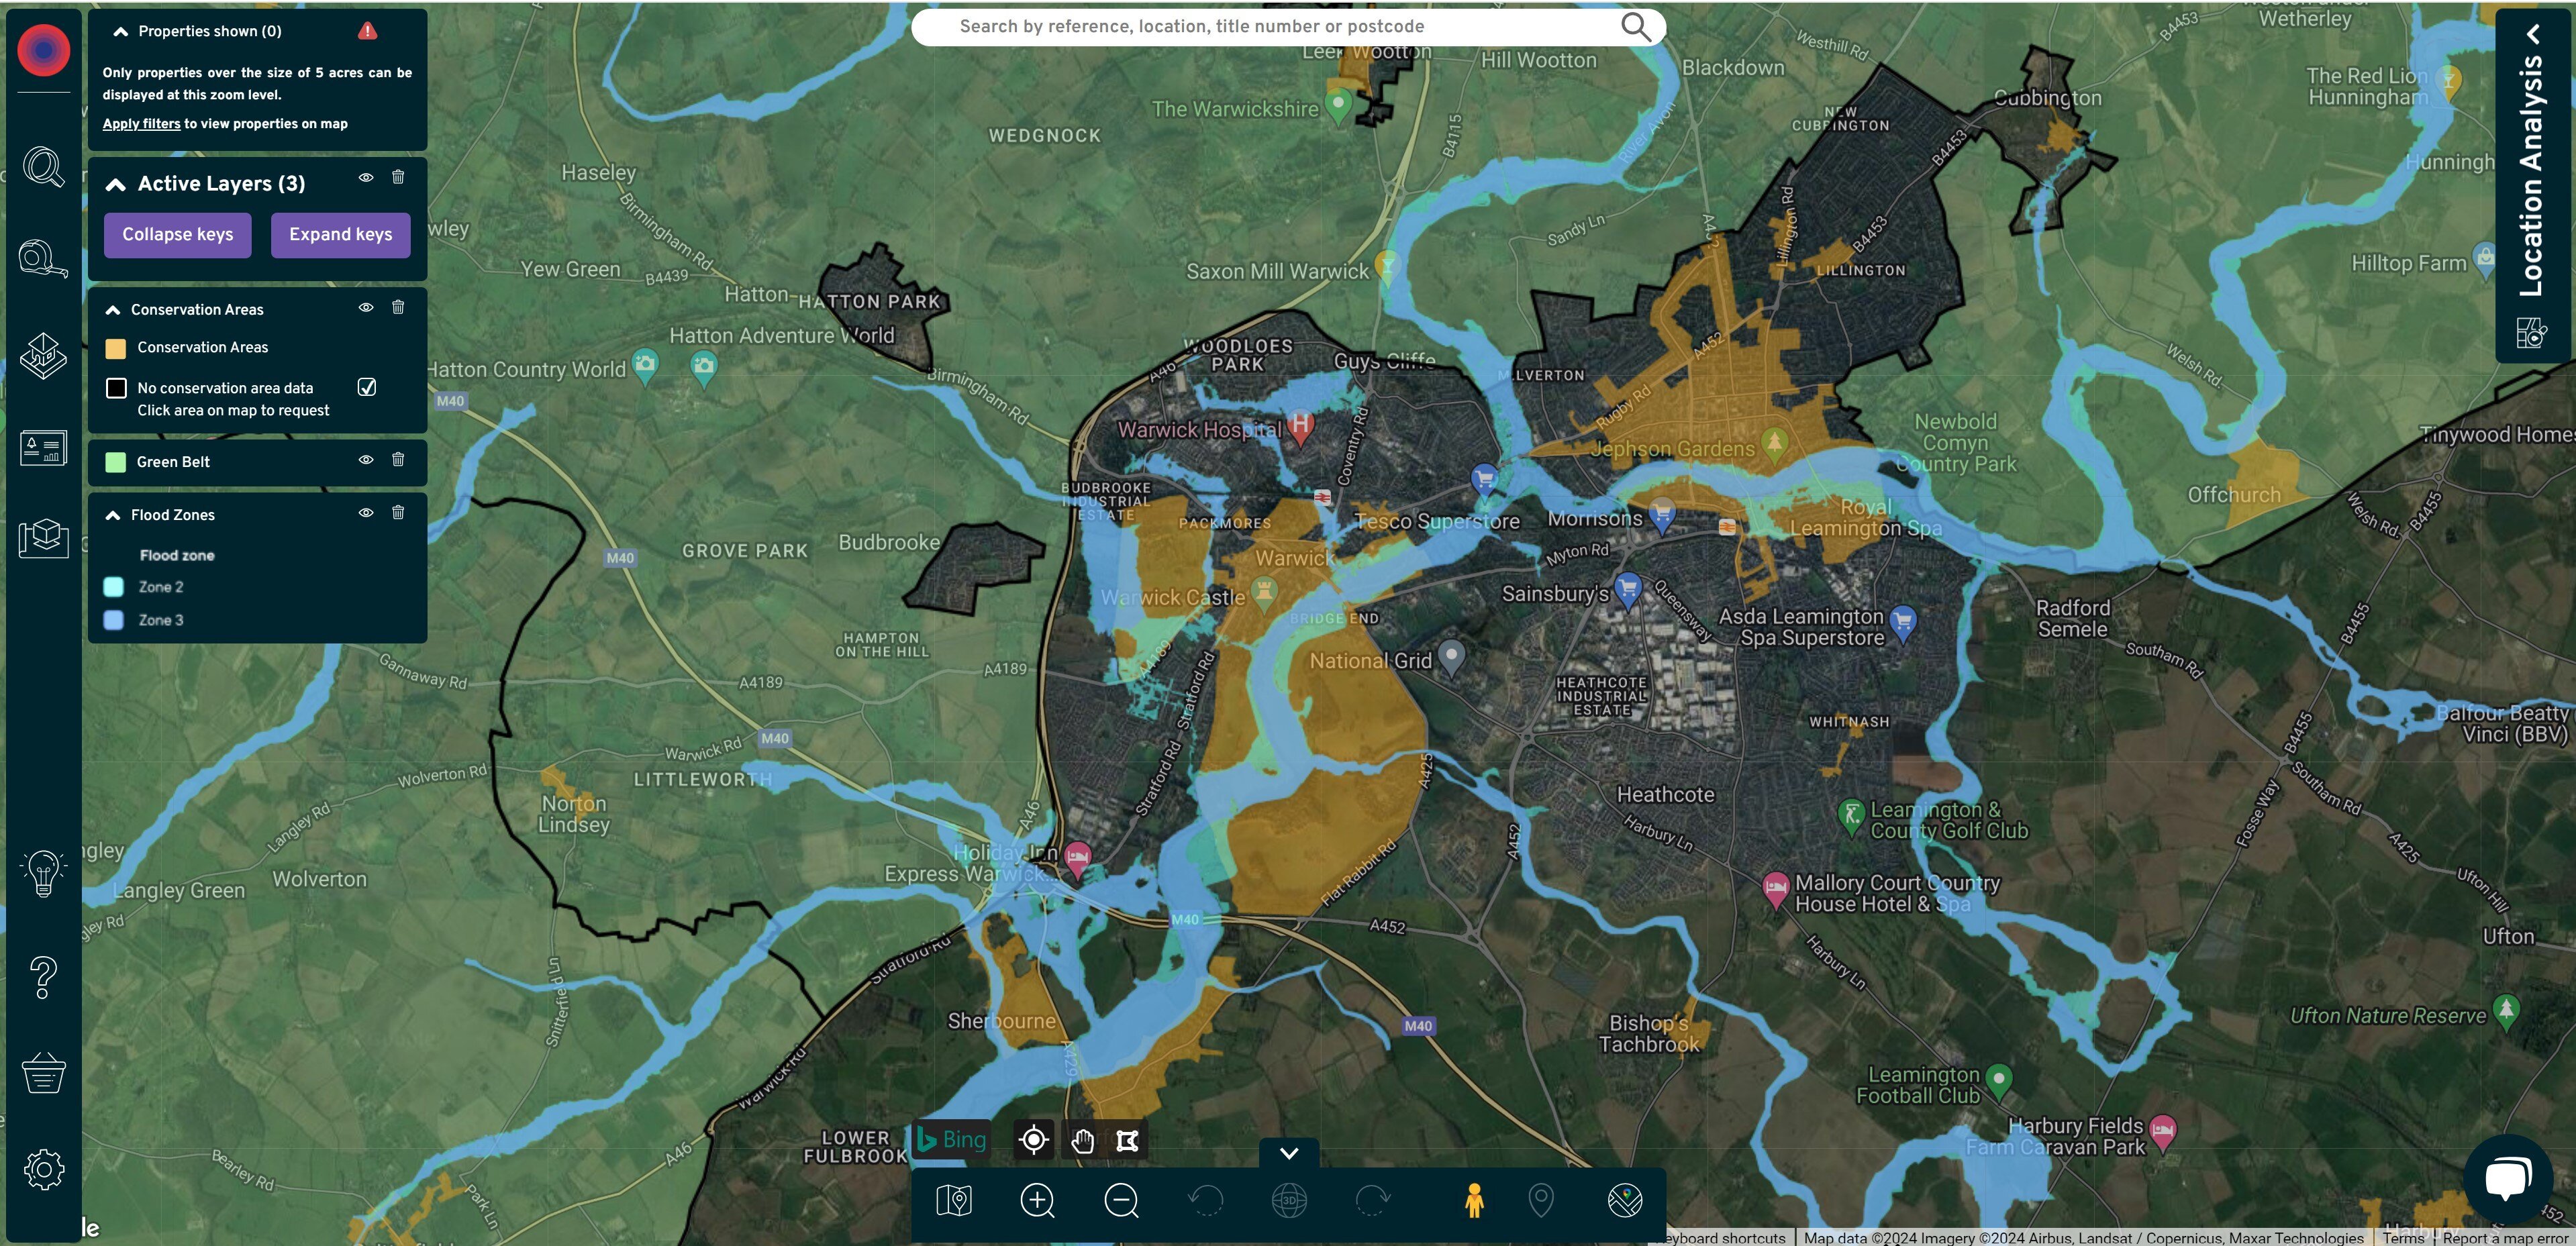The image size is (2576, 1246).
Task: Click the Apply filters link
Action: pos(141,124)
